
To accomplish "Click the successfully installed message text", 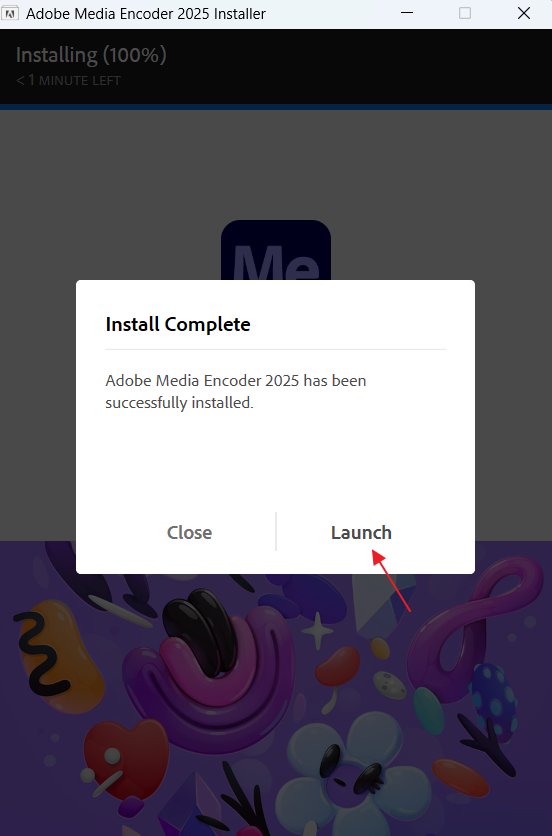I will tap(236, 391).
